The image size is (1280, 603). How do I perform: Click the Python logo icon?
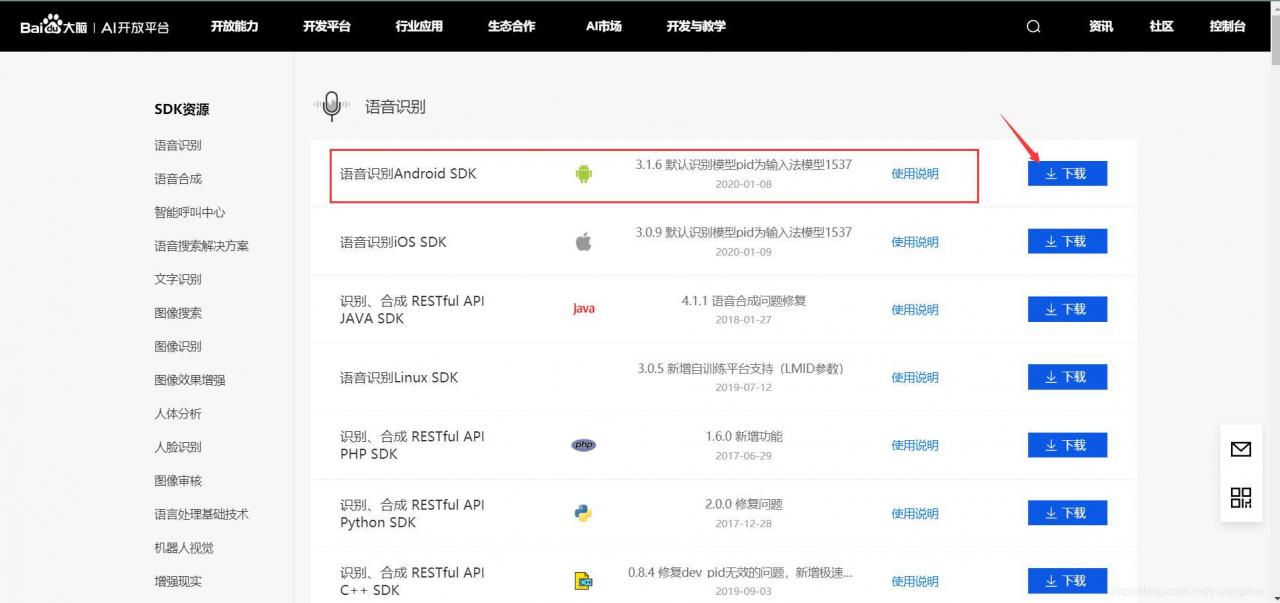(x=584, y=513)
